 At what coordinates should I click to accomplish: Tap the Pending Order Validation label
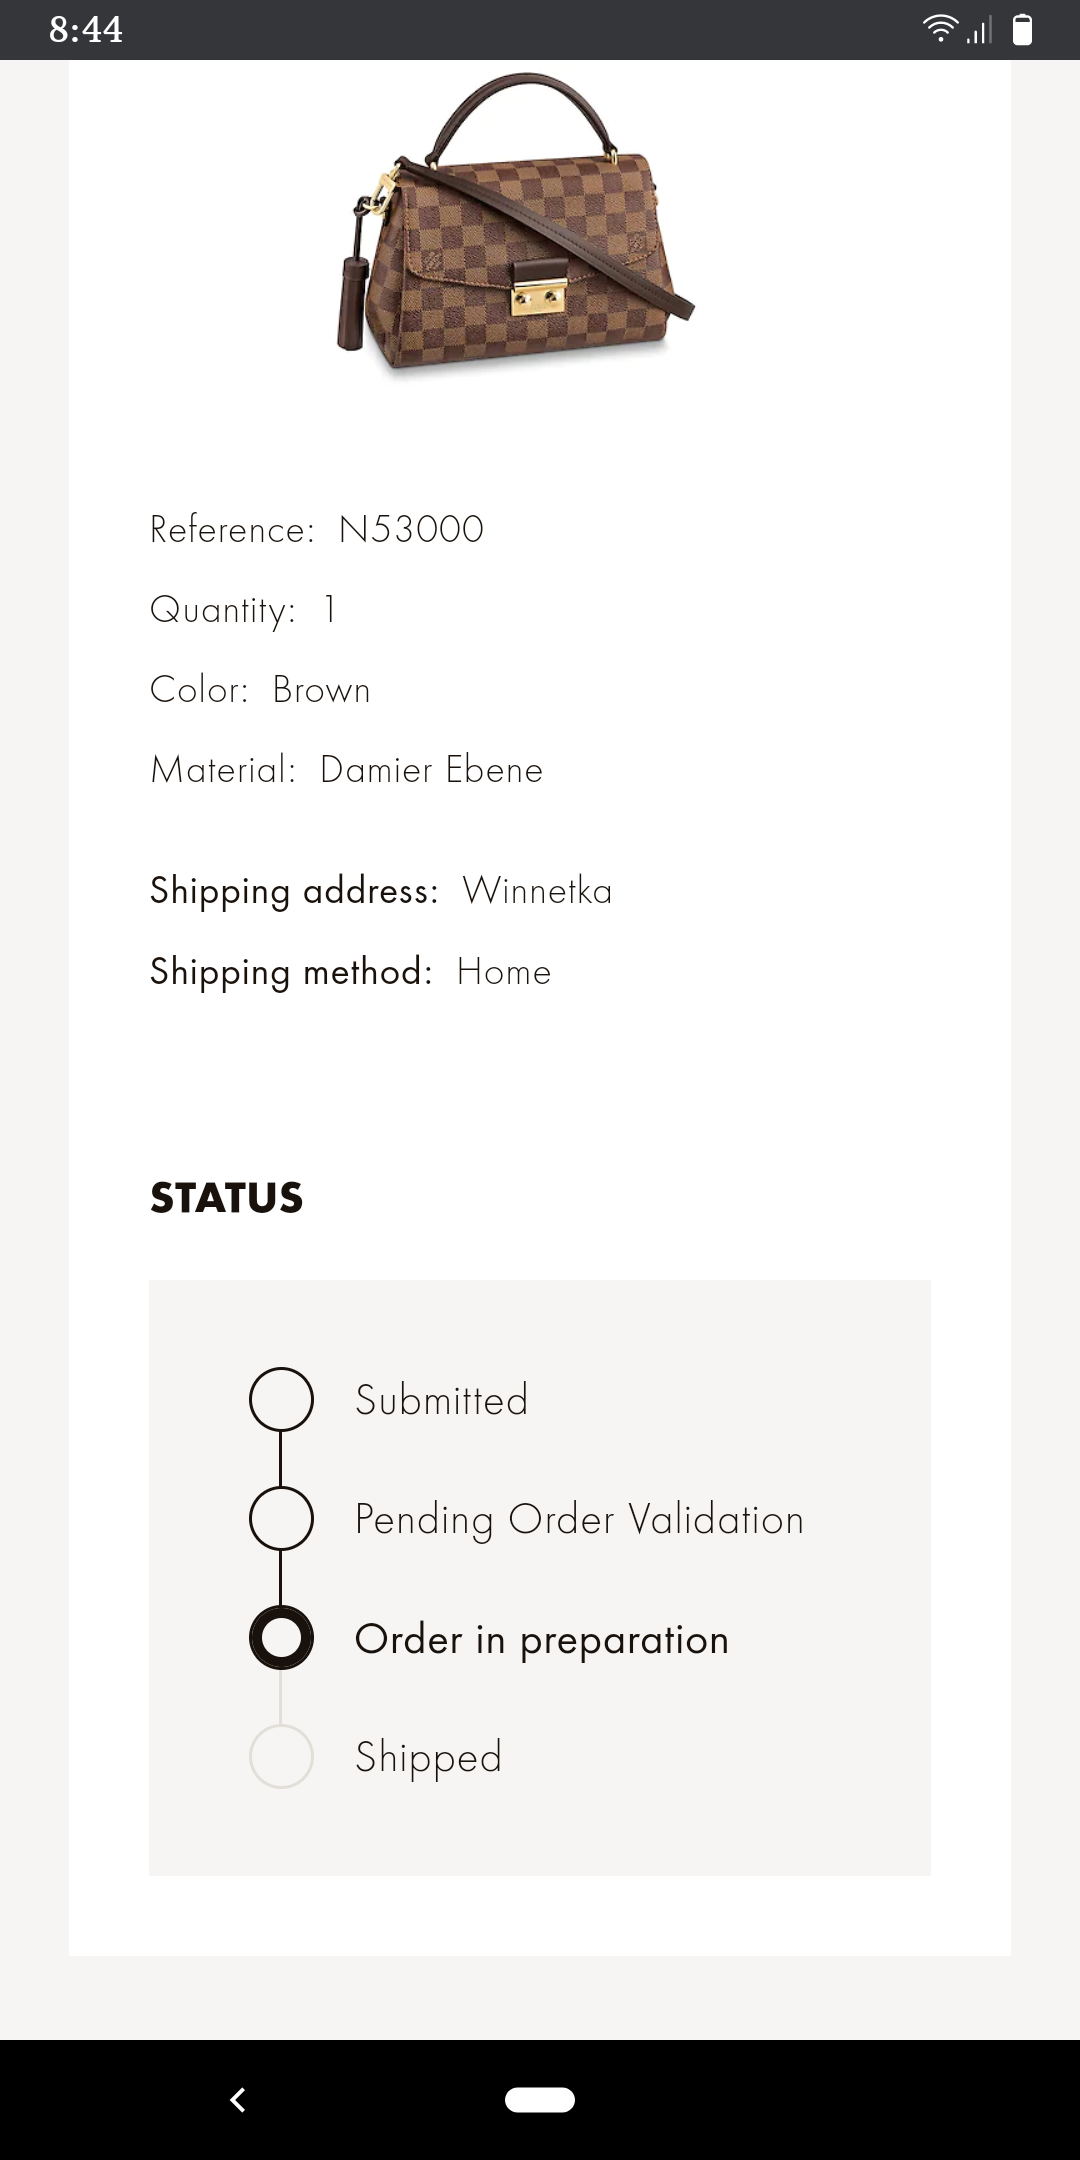pos(579,1520)
